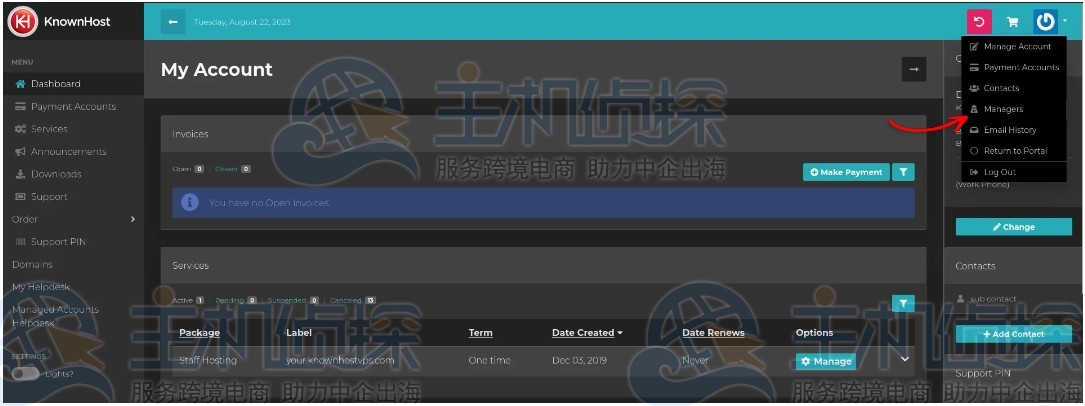Sort by Package column header
Image resolution: width=1085 pixels, height=406 pixels.
coord(199,333)
